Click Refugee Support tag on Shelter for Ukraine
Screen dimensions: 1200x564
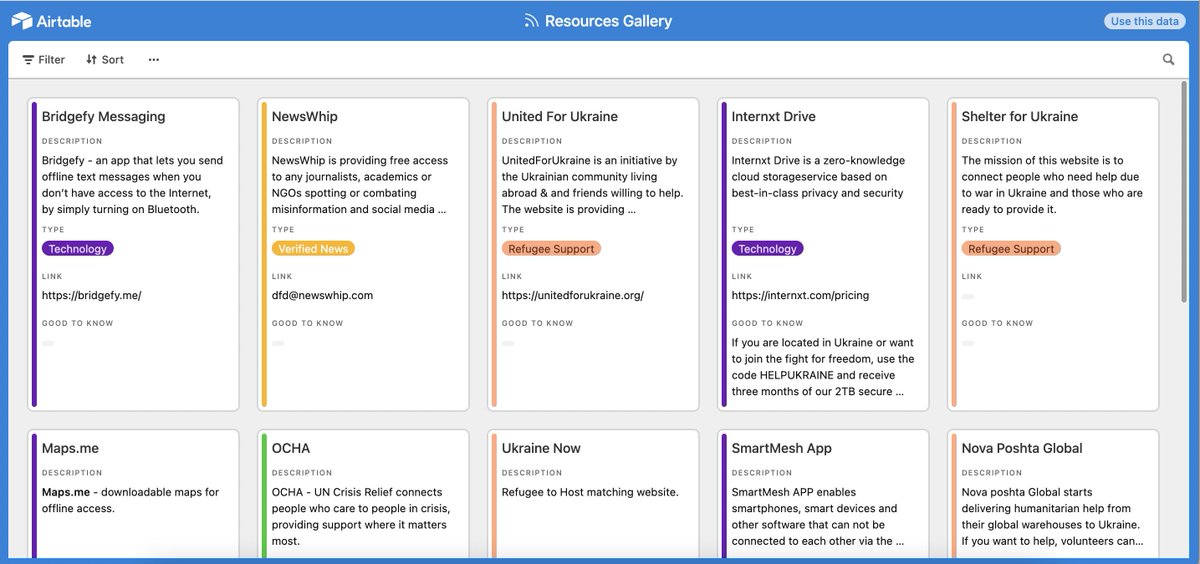click(x=1011, y=249)
